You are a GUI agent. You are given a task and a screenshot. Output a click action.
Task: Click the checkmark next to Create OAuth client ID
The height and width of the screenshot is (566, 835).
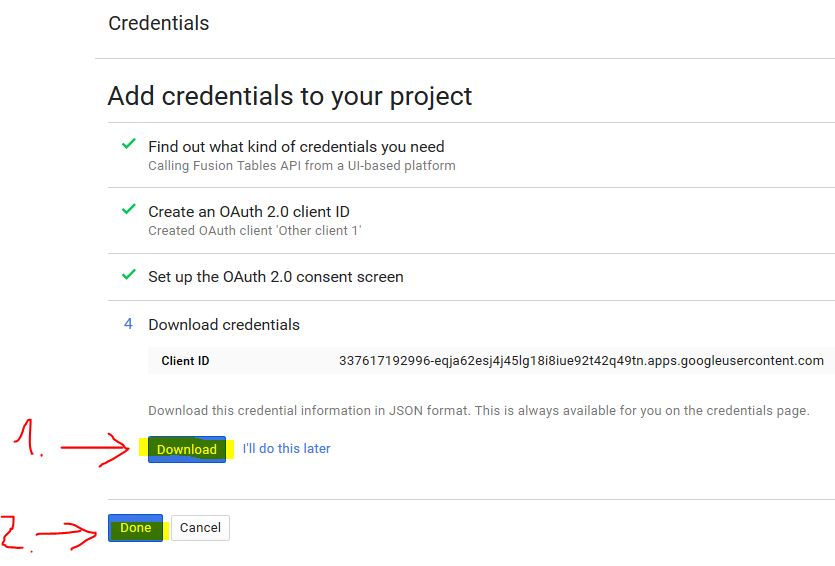(128, 209)
